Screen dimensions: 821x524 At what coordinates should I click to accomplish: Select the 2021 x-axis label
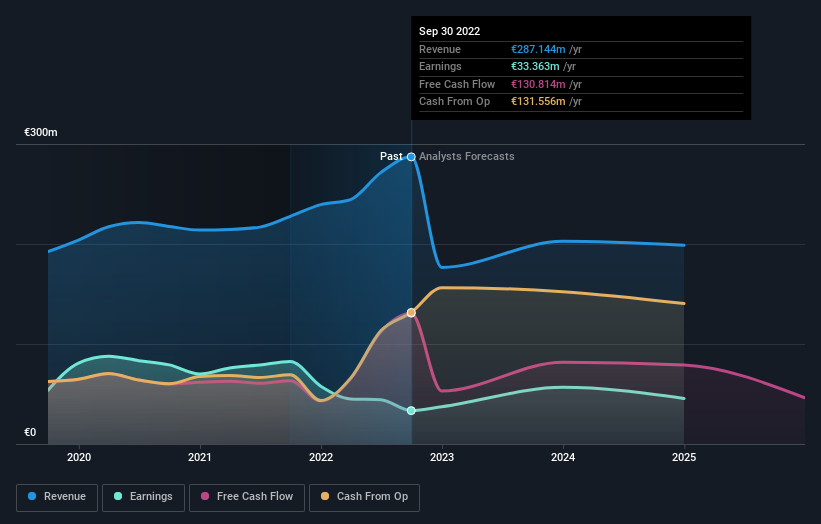coord(200,457)
